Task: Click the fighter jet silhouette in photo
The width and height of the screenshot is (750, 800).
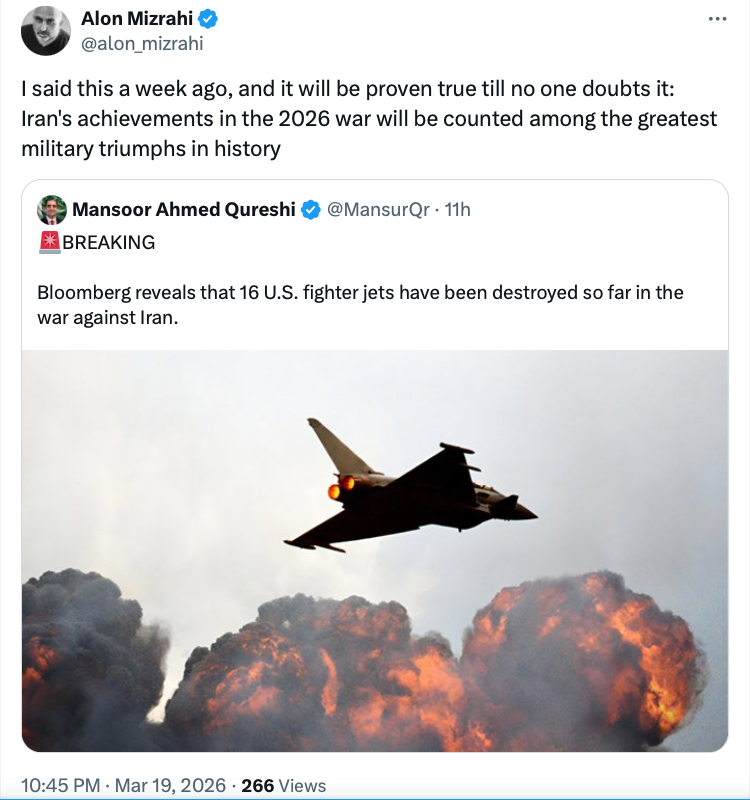Action: [x=410, y=490]
